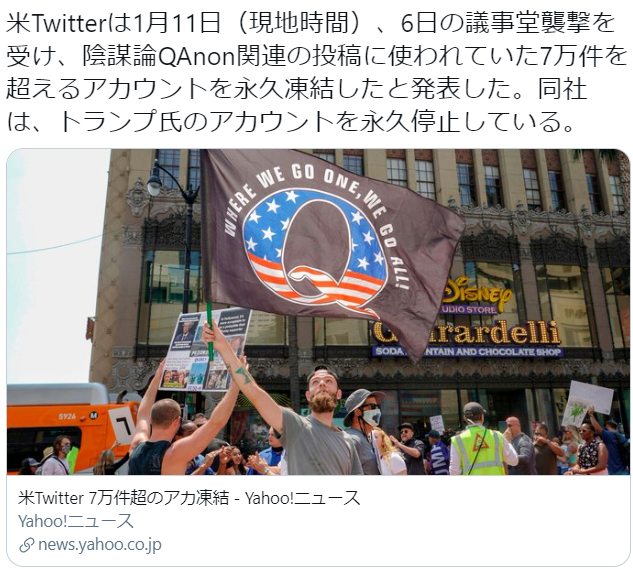Select the gray Yahoo!ニュース source label

(x=75, y=521)
